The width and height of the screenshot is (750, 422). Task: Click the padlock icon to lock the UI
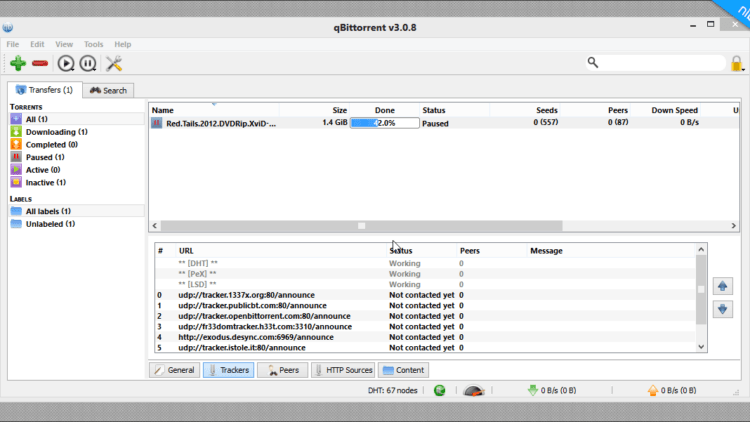click(737, 64)
